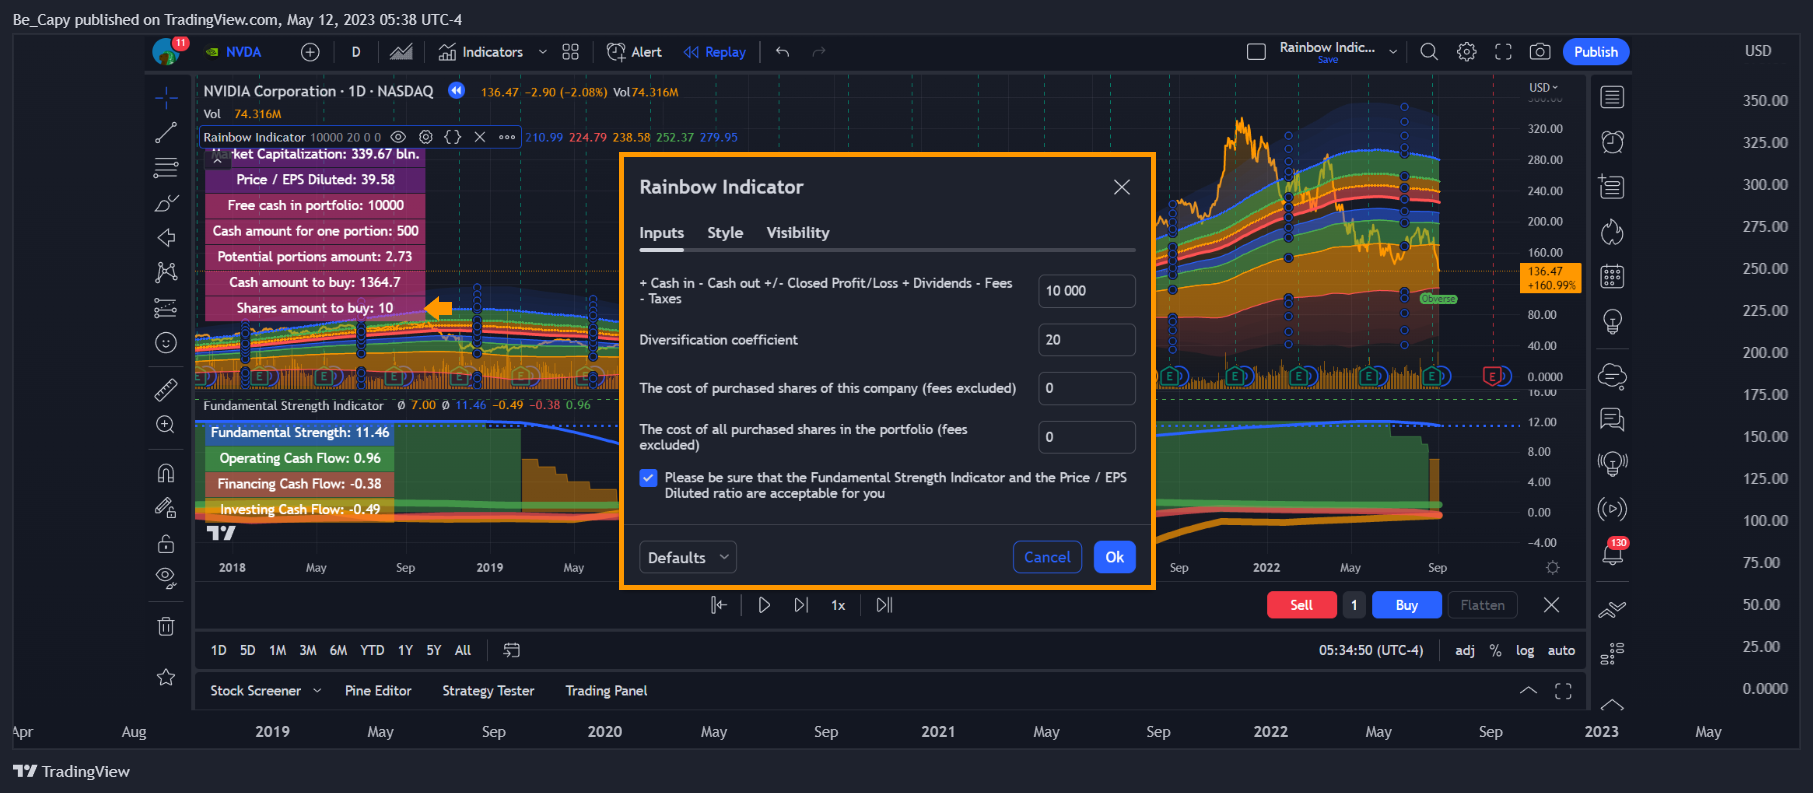The width and height of the screenshot is (1813, 793).
Task: Open the Strategy Tester tab
Action: tap(488, 691)
